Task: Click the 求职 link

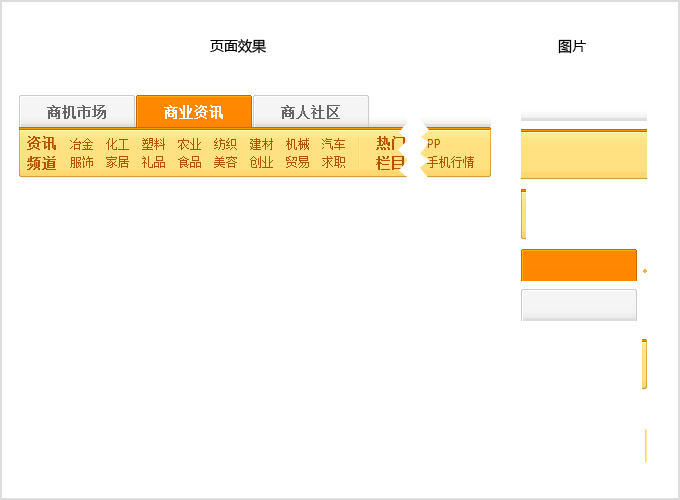Action: coord(334,162)
